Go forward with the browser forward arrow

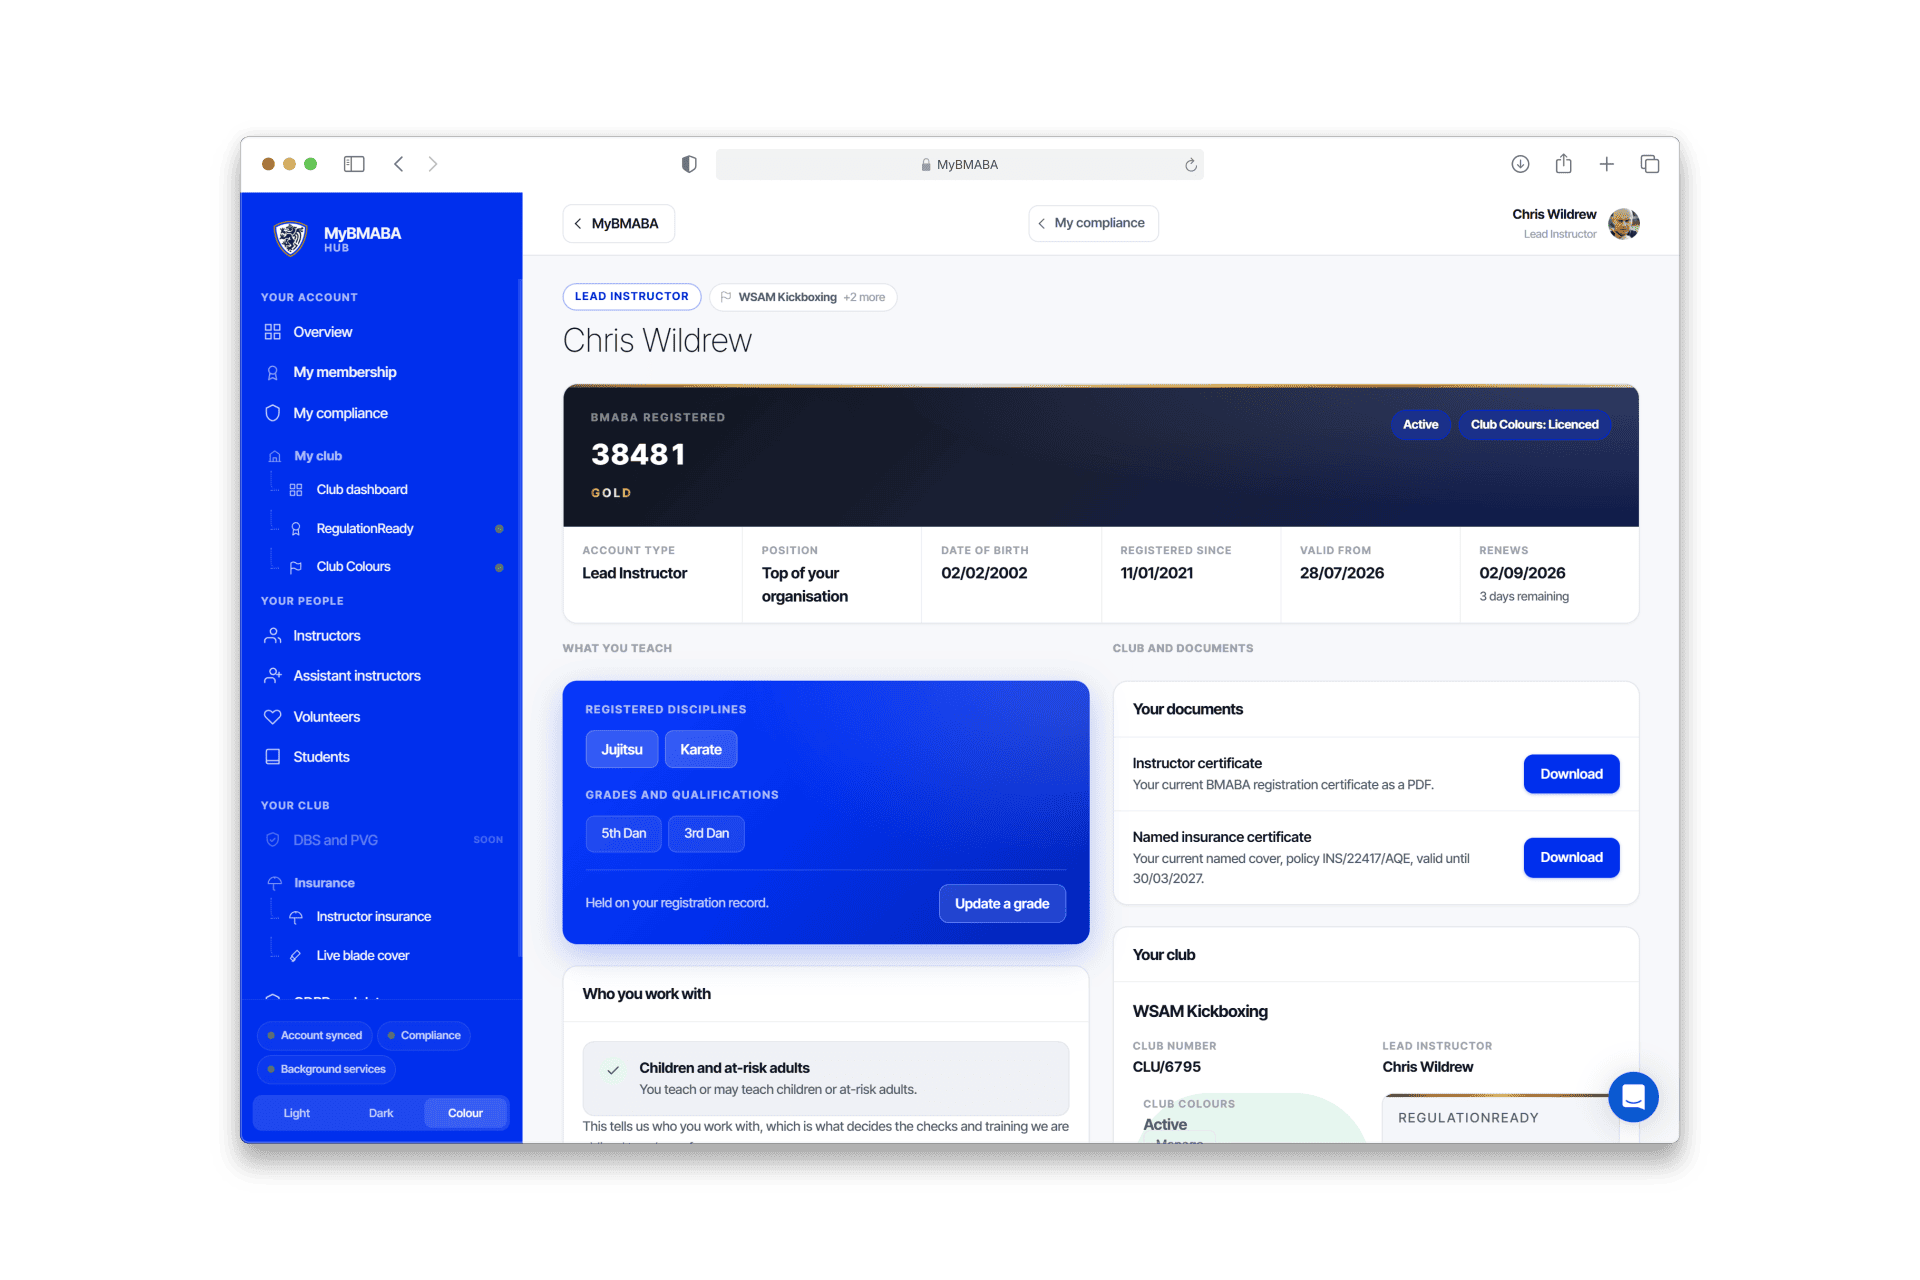[433, 164]
